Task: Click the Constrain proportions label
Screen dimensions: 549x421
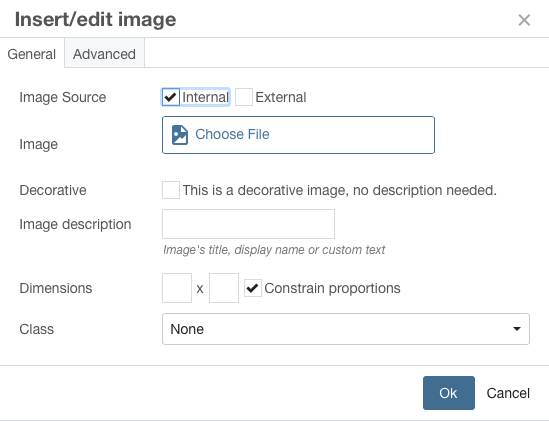Action: (332, 288)
